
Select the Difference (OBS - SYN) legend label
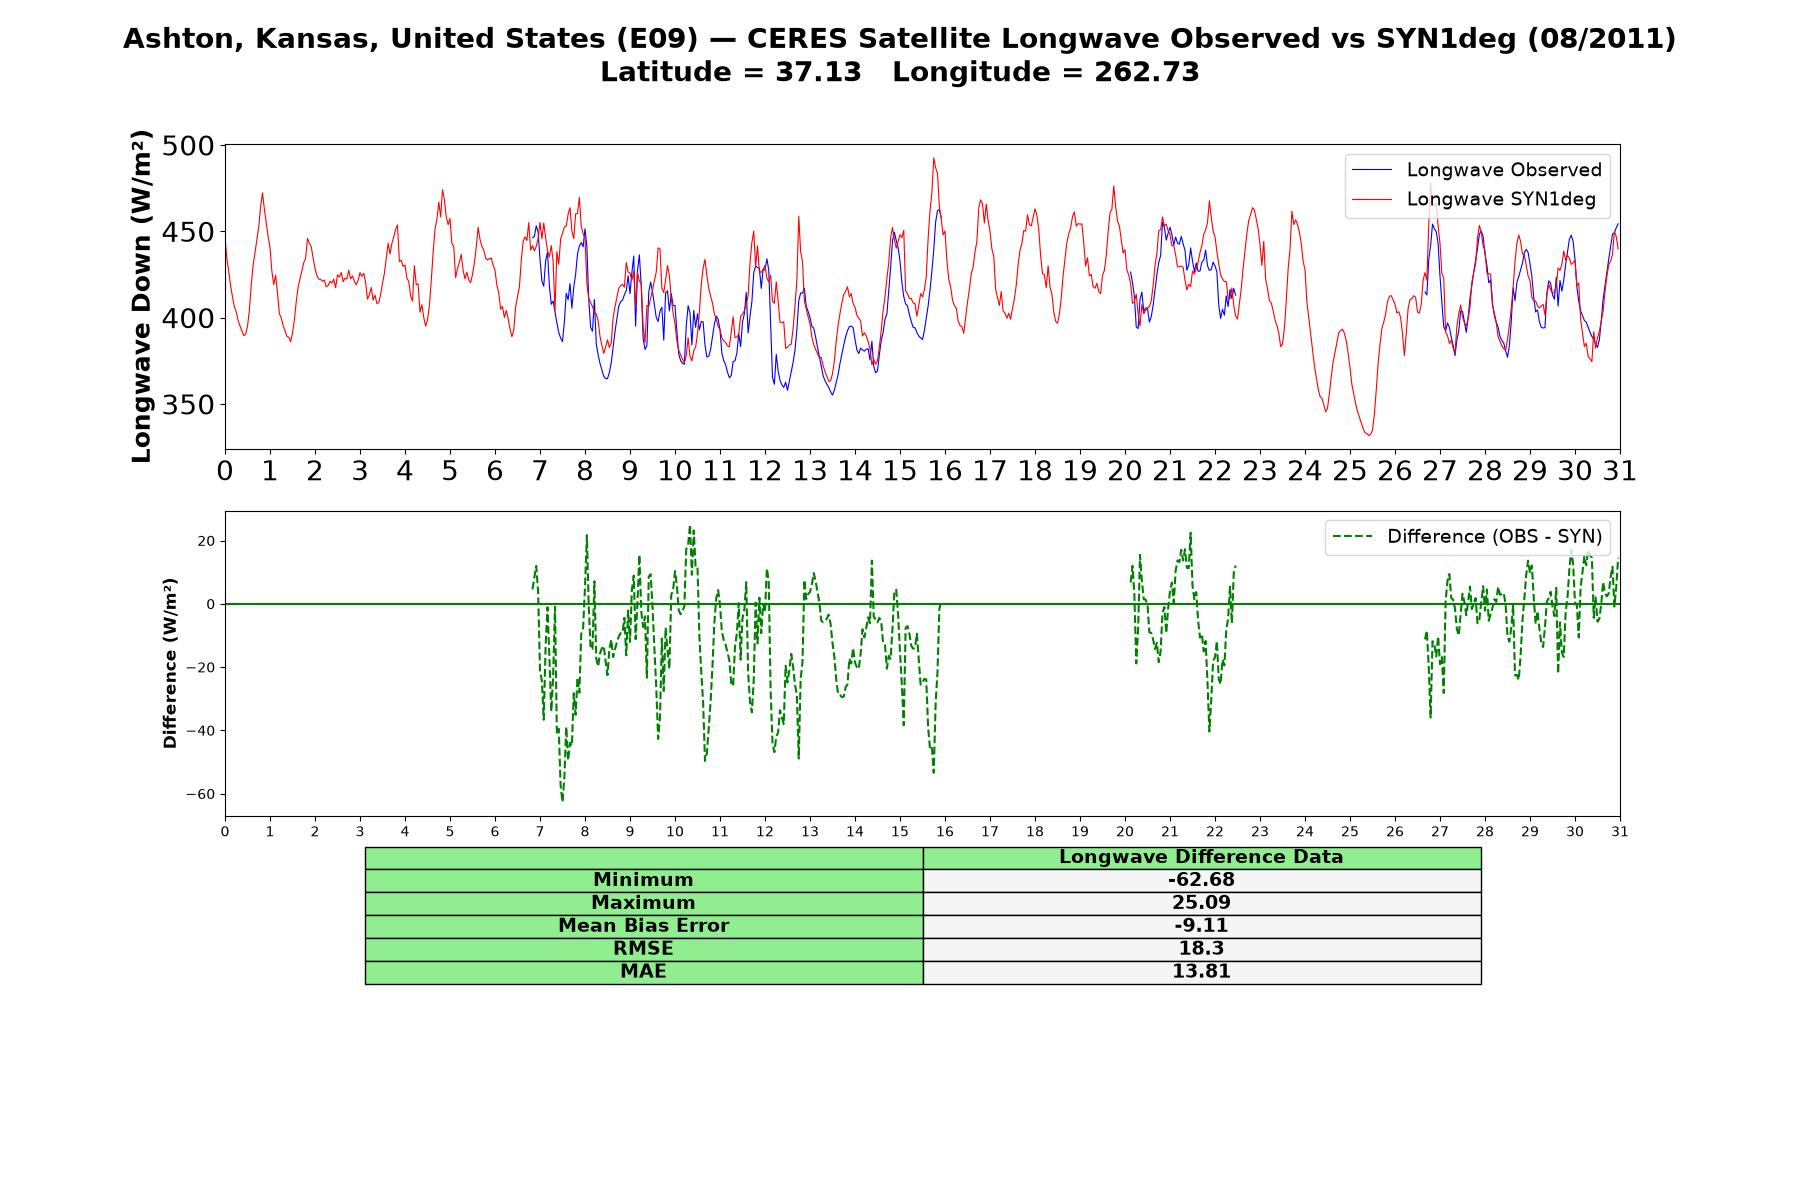[1494, 537]
